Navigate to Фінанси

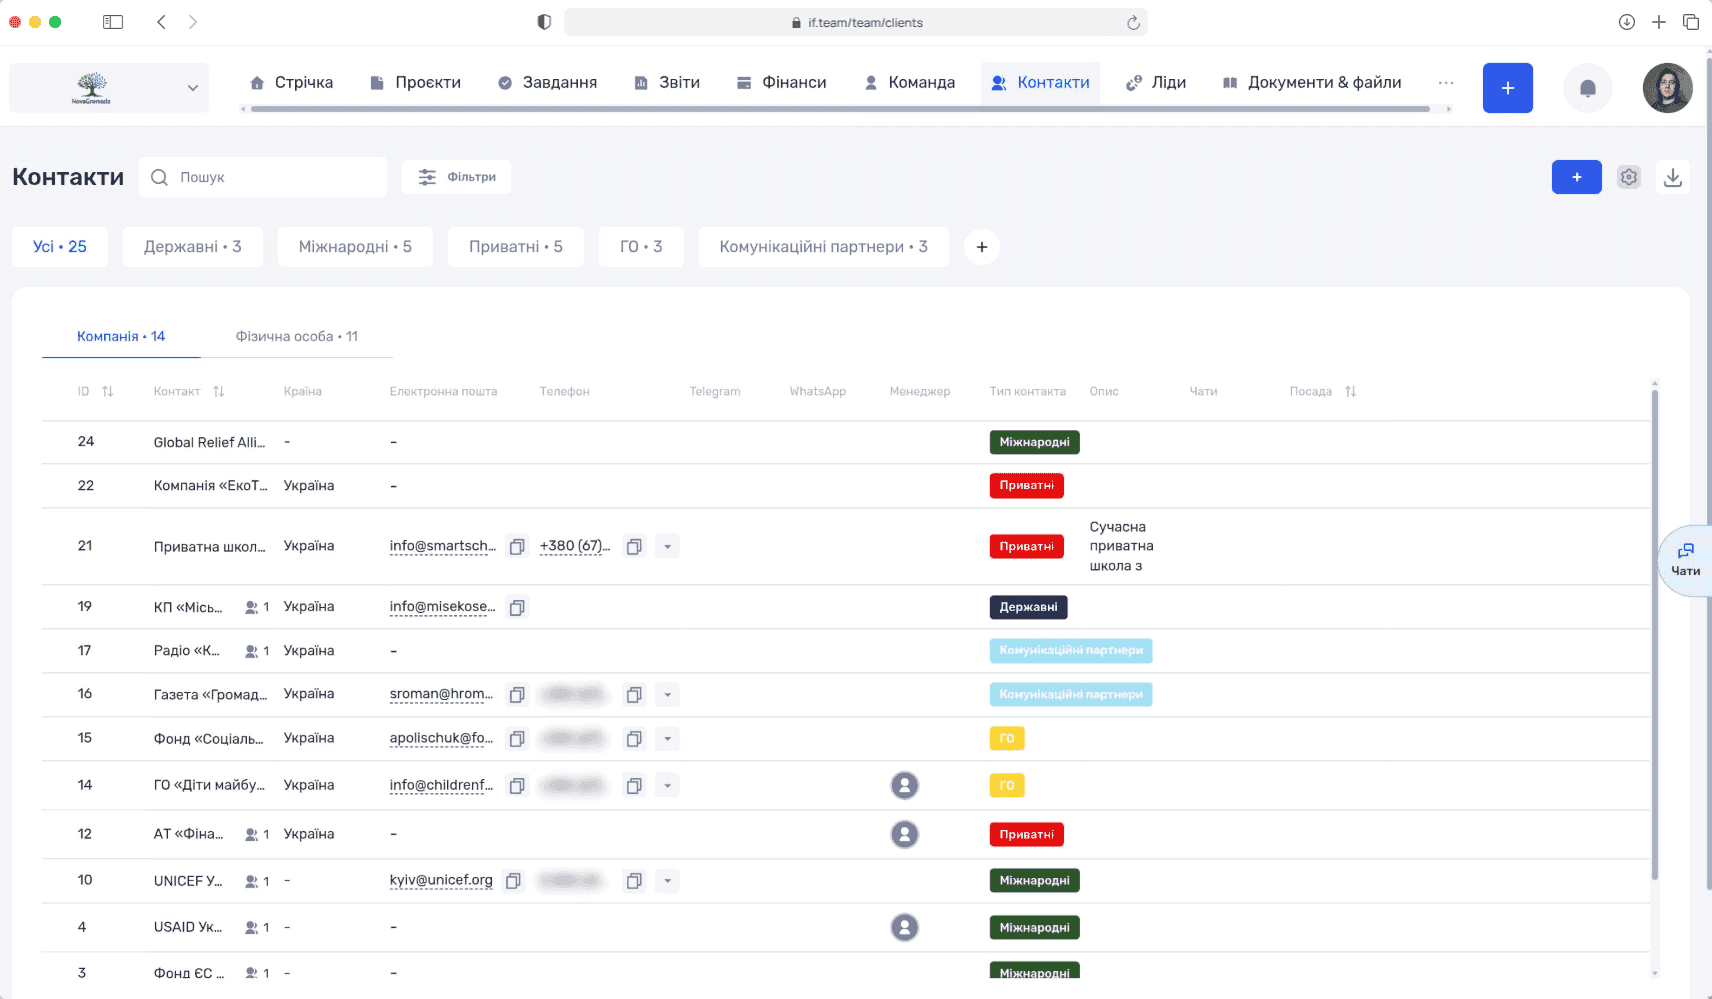click(781, 83)
